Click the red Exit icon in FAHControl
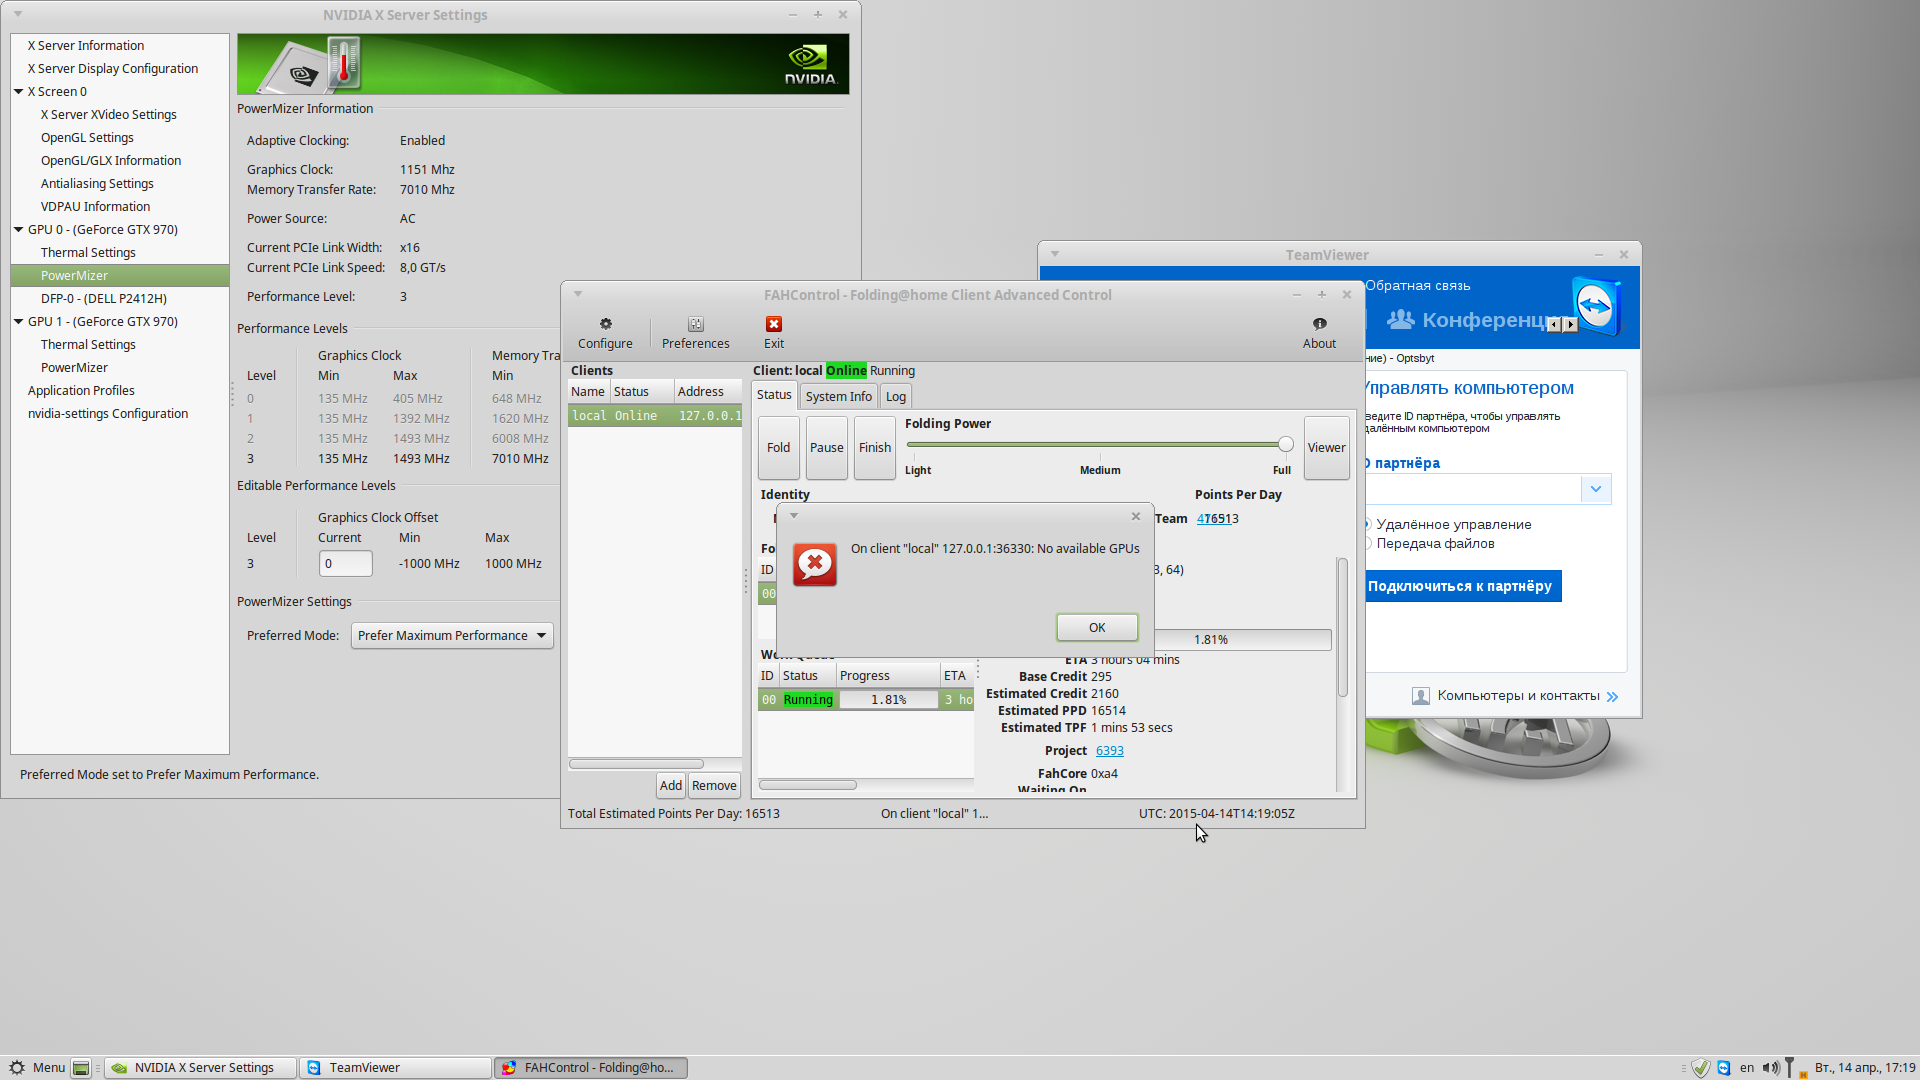Image resolution: width=1920 pixels, height=1080 pixels. click(x=773, y=324)
